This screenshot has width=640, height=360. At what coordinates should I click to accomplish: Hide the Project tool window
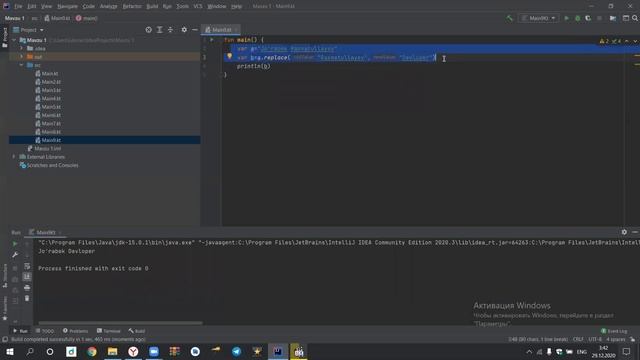[x=195, y=30]
